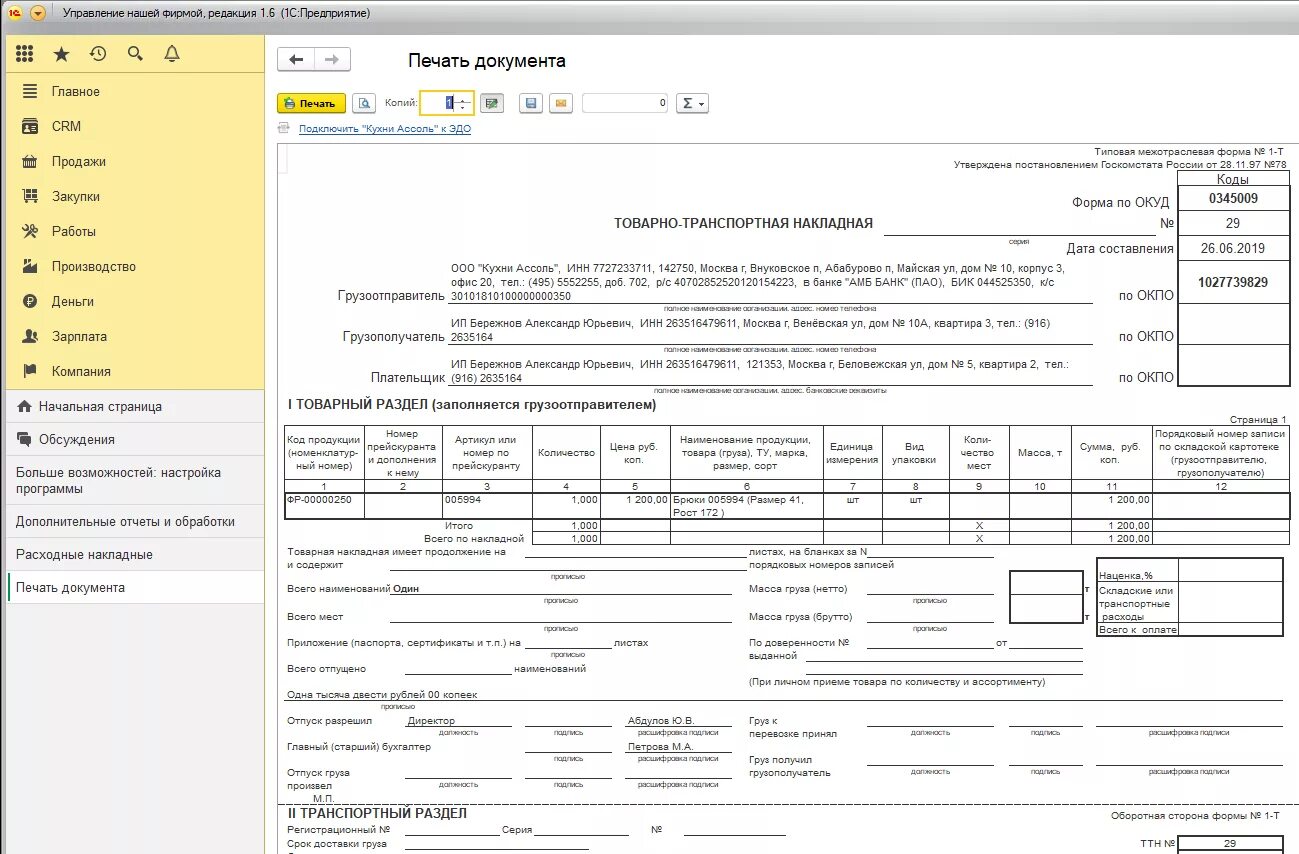
Task: Click product code cell ФР-00000250
Action: [x=325, y=505]
